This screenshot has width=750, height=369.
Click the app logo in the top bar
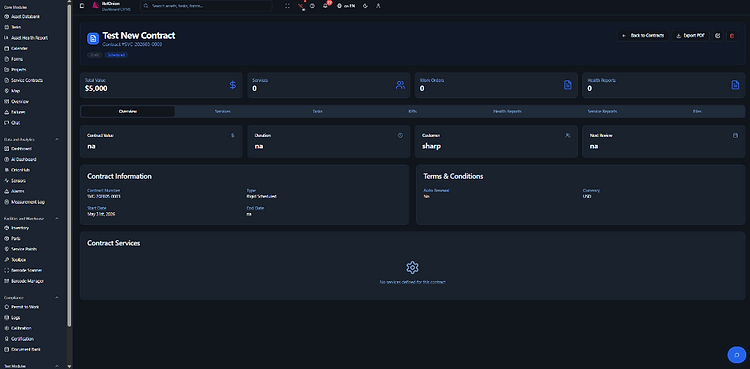(96, 5)
